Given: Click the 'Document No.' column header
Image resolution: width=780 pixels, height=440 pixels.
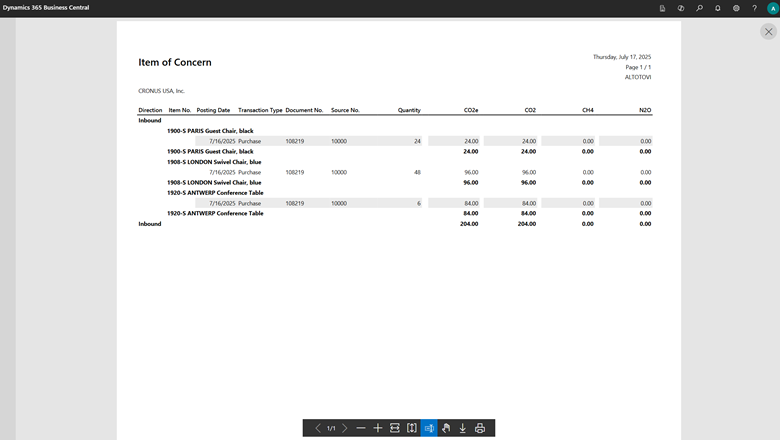Looking at the screenshot, I should click(304, 110).
